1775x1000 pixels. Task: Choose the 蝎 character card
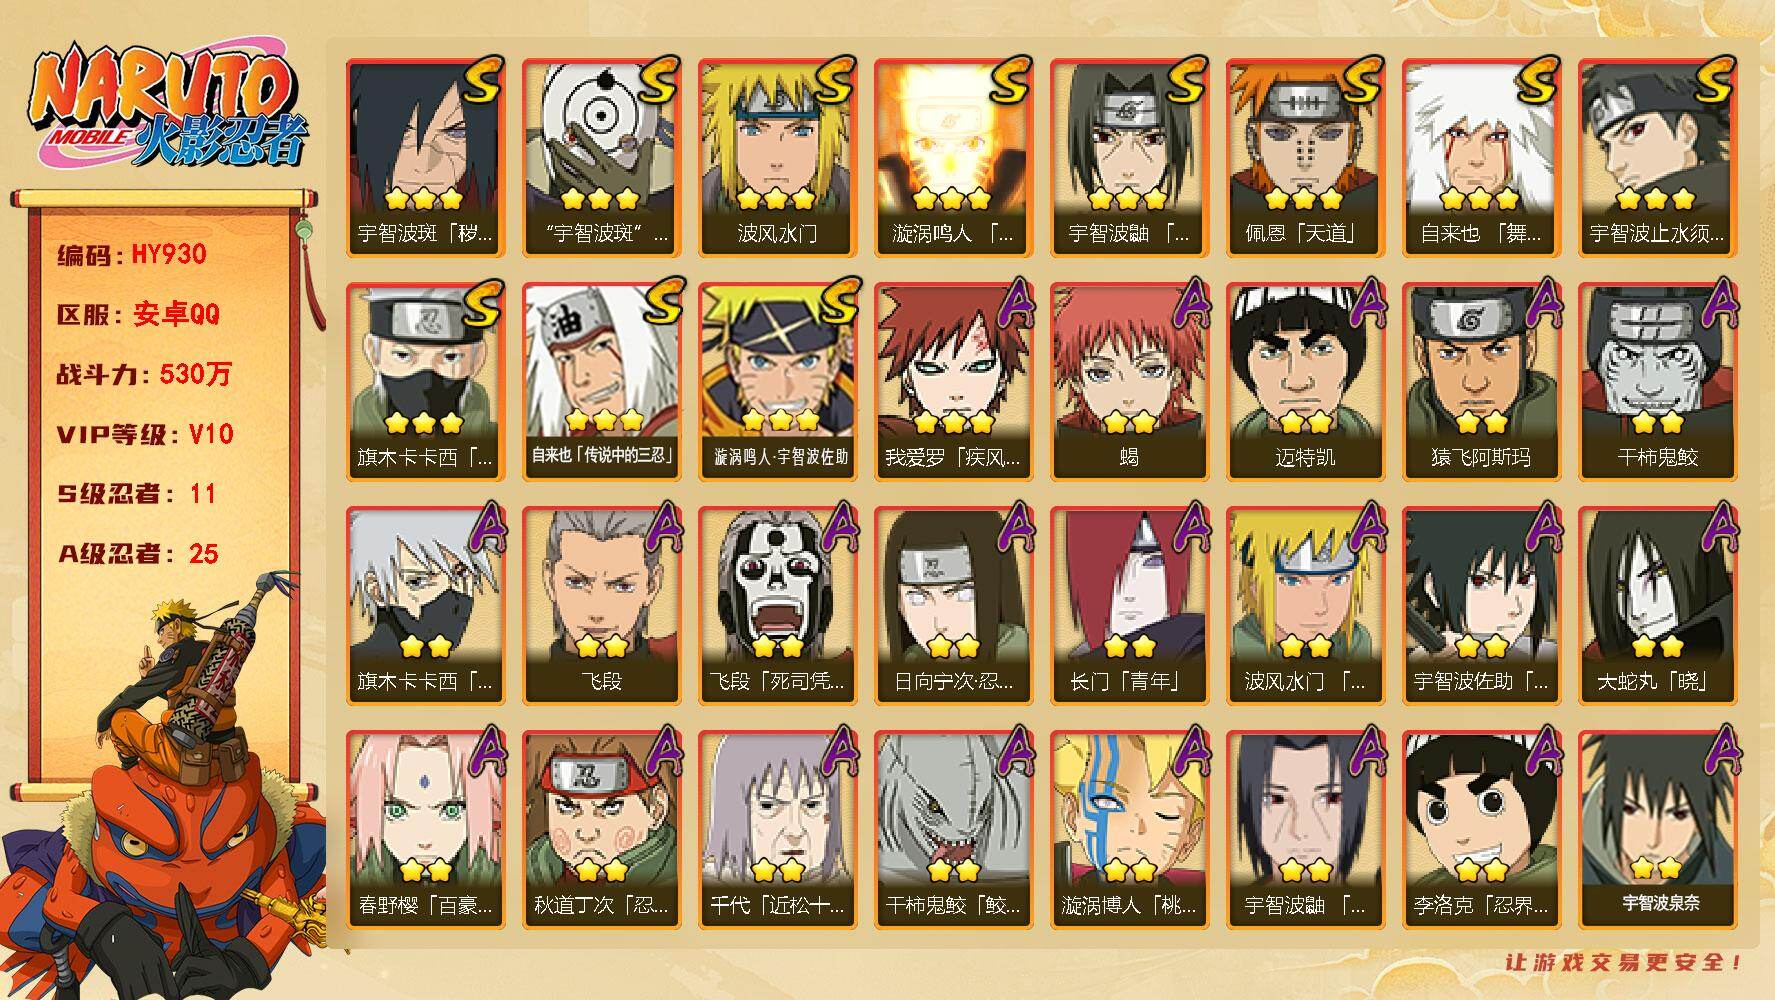tap(1129, 381)
